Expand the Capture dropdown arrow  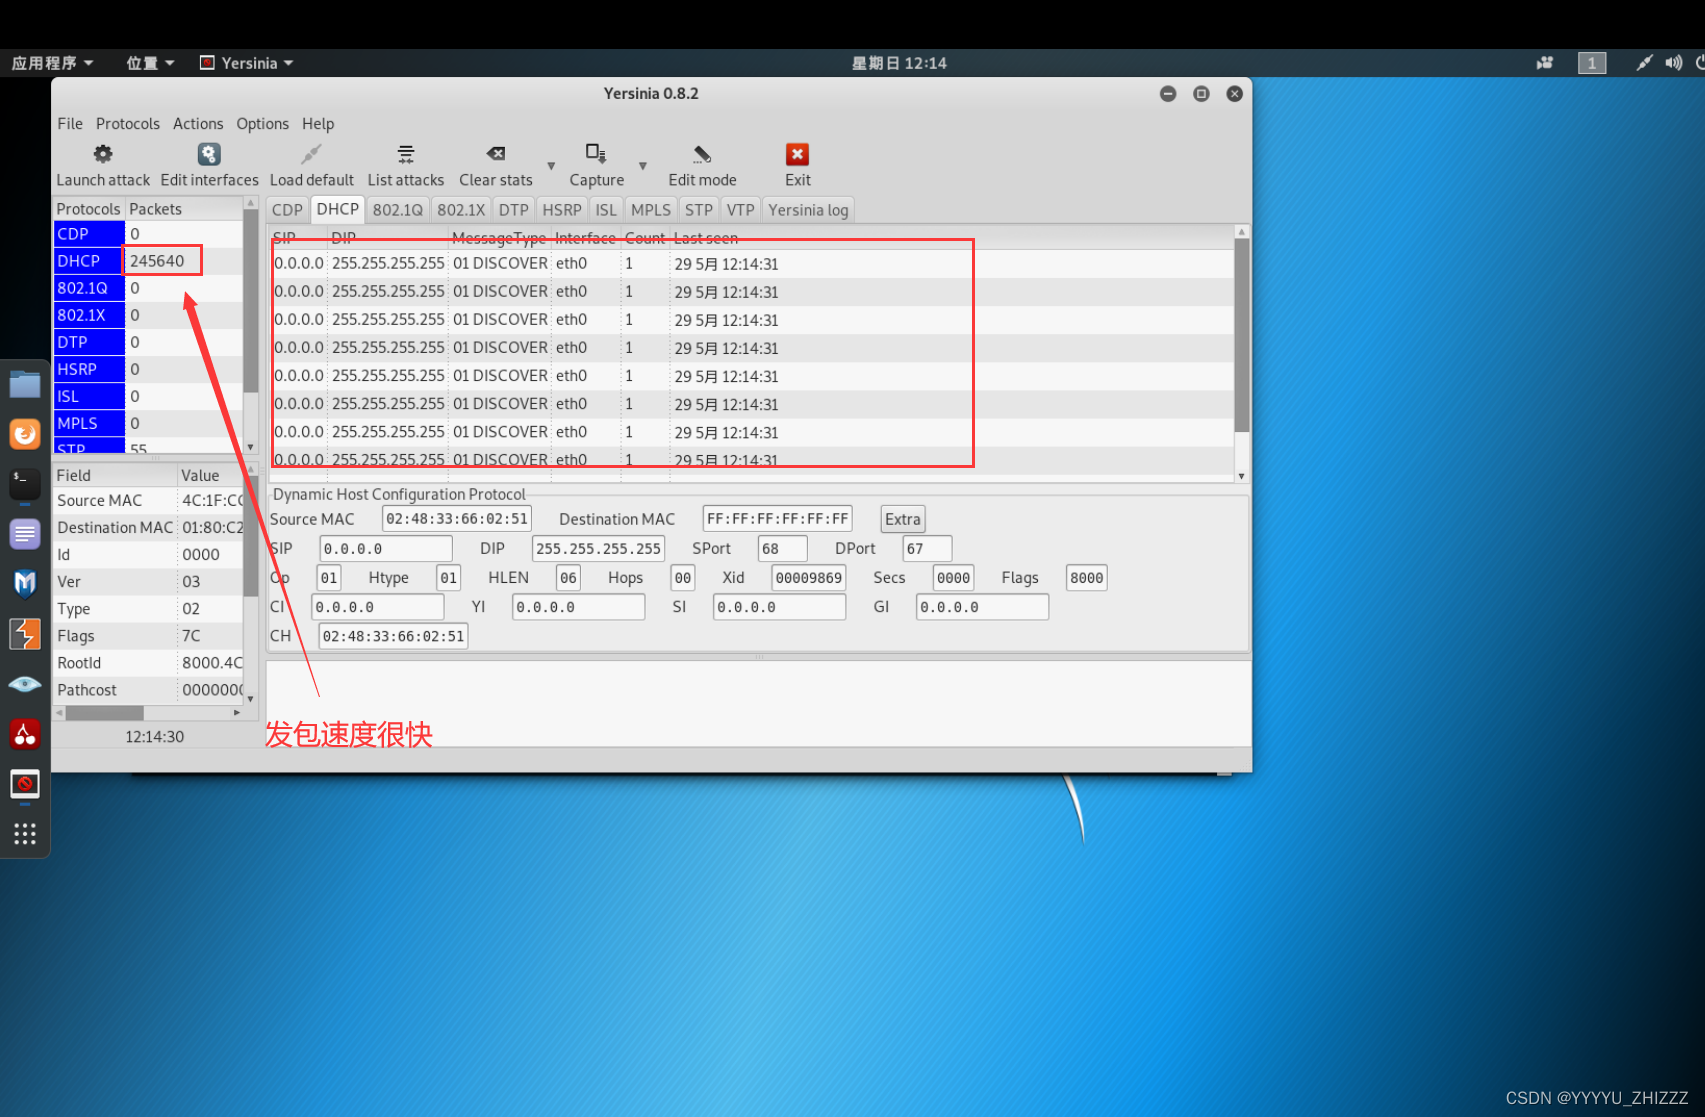point(643,166)
